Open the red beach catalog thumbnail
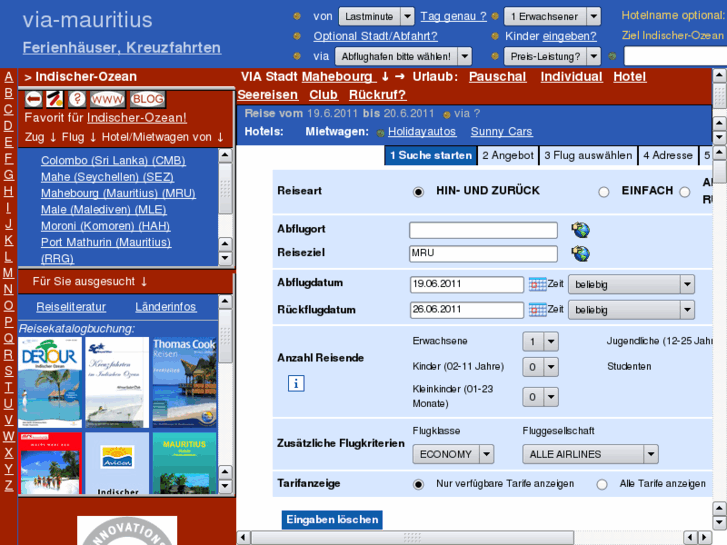 (50, 463)
